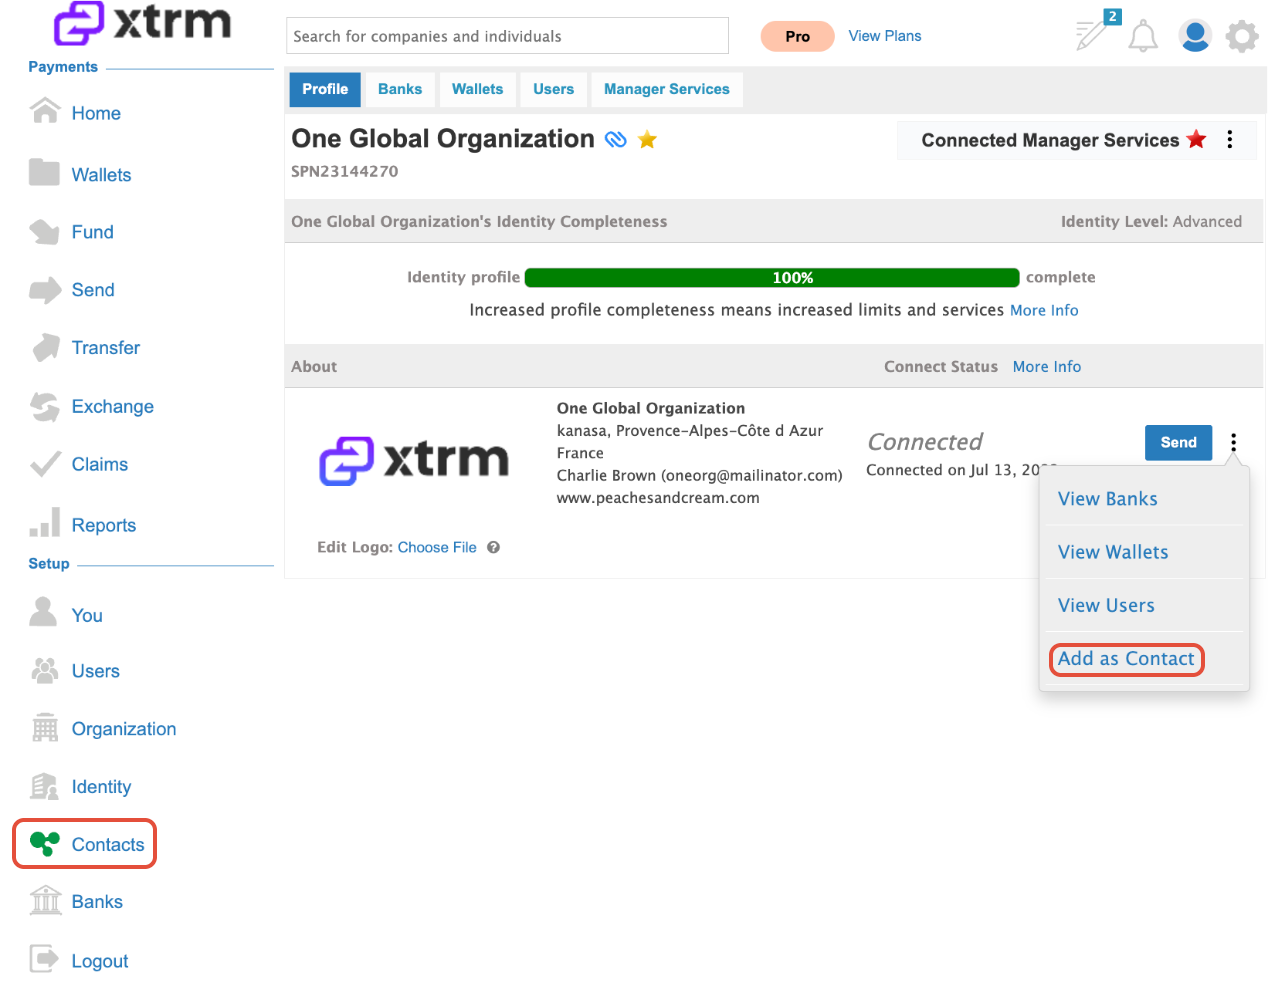Go to Home in the sidebar
Screen dimensions: 1285x986
[96, 113]
